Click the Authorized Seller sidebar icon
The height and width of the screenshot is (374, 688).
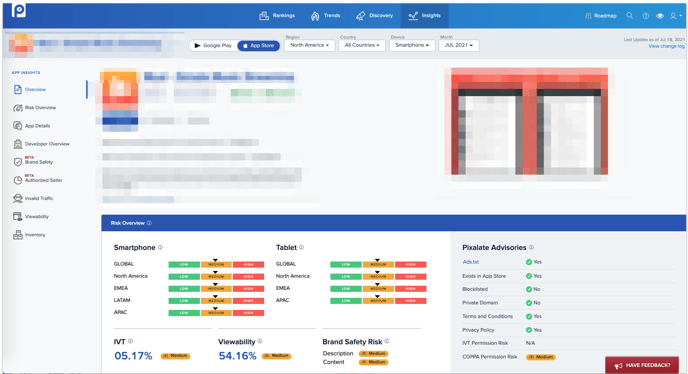tap(18, 180)
